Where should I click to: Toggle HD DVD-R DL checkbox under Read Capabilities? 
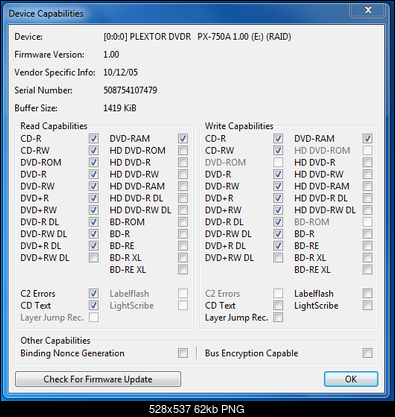tap(183, 198)
